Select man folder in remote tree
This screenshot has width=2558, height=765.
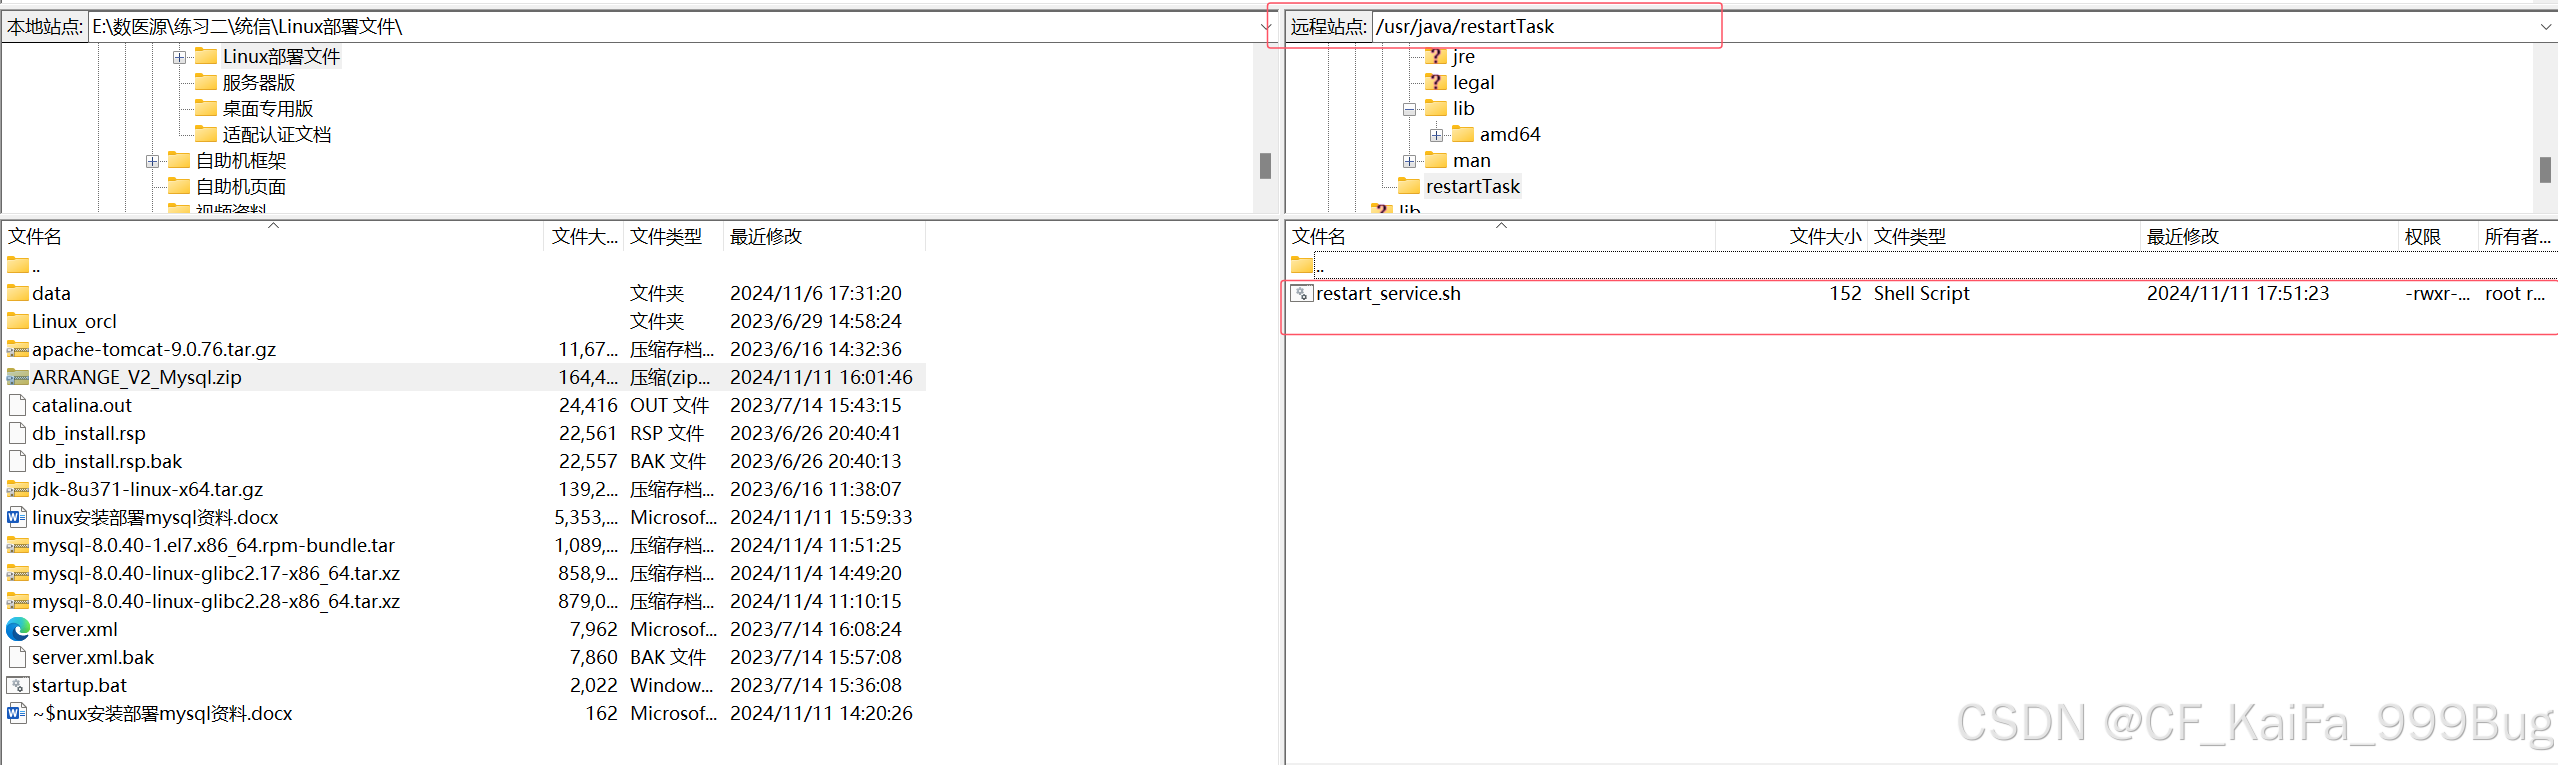click(1472, 160)
